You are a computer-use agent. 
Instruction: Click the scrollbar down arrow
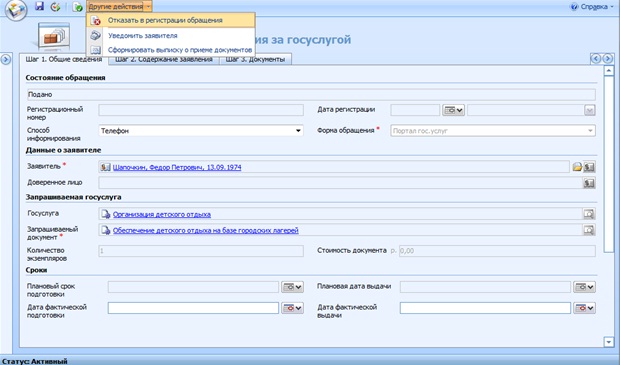click(x=609, y=342)
